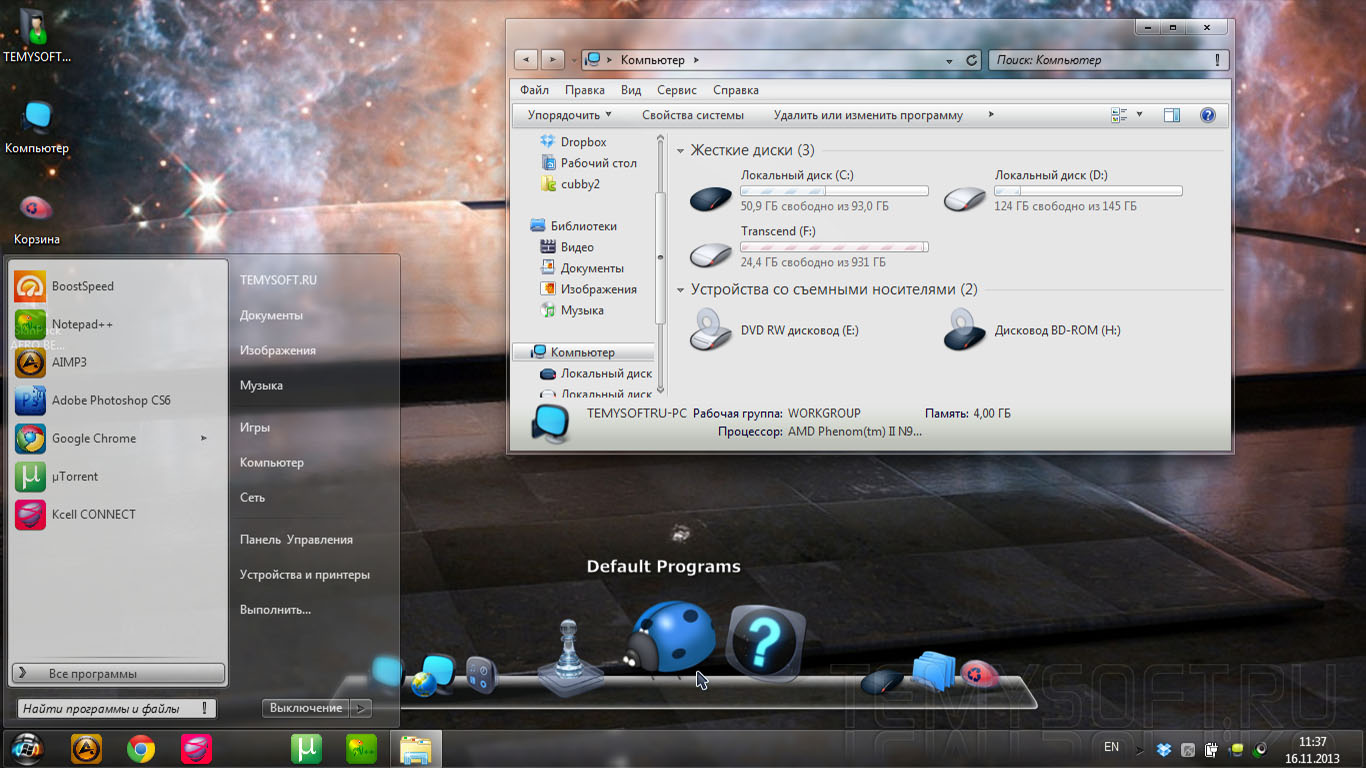Click the chess pawn icon in dock
1366x768 pixels.
(x=570, y=657)
